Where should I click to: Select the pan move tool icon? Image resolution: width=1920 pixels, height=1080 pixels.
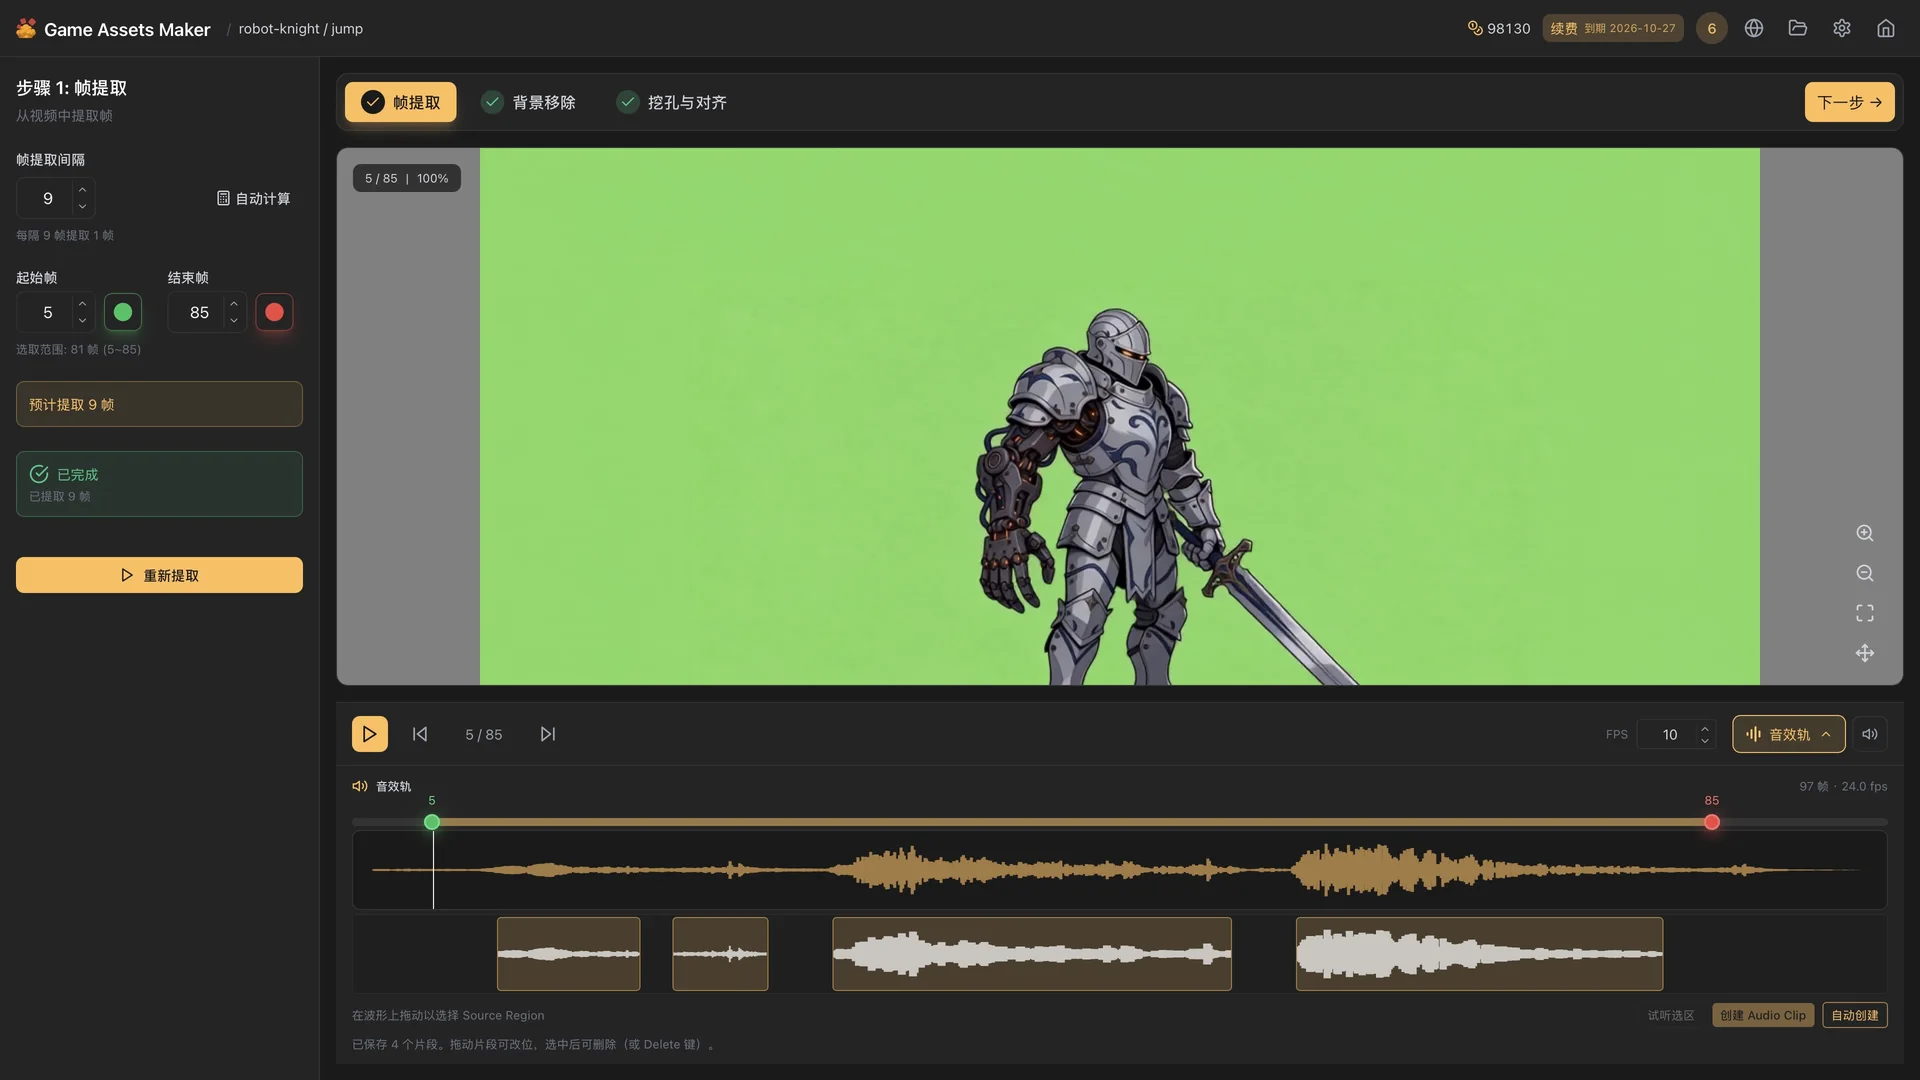click(1865, 653)
